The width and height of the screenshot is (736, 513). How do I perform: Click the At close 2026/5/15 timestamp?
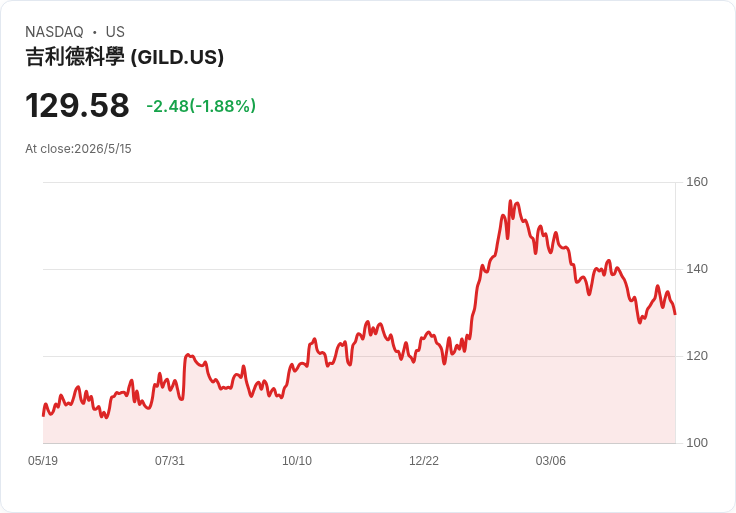point(78,149)
